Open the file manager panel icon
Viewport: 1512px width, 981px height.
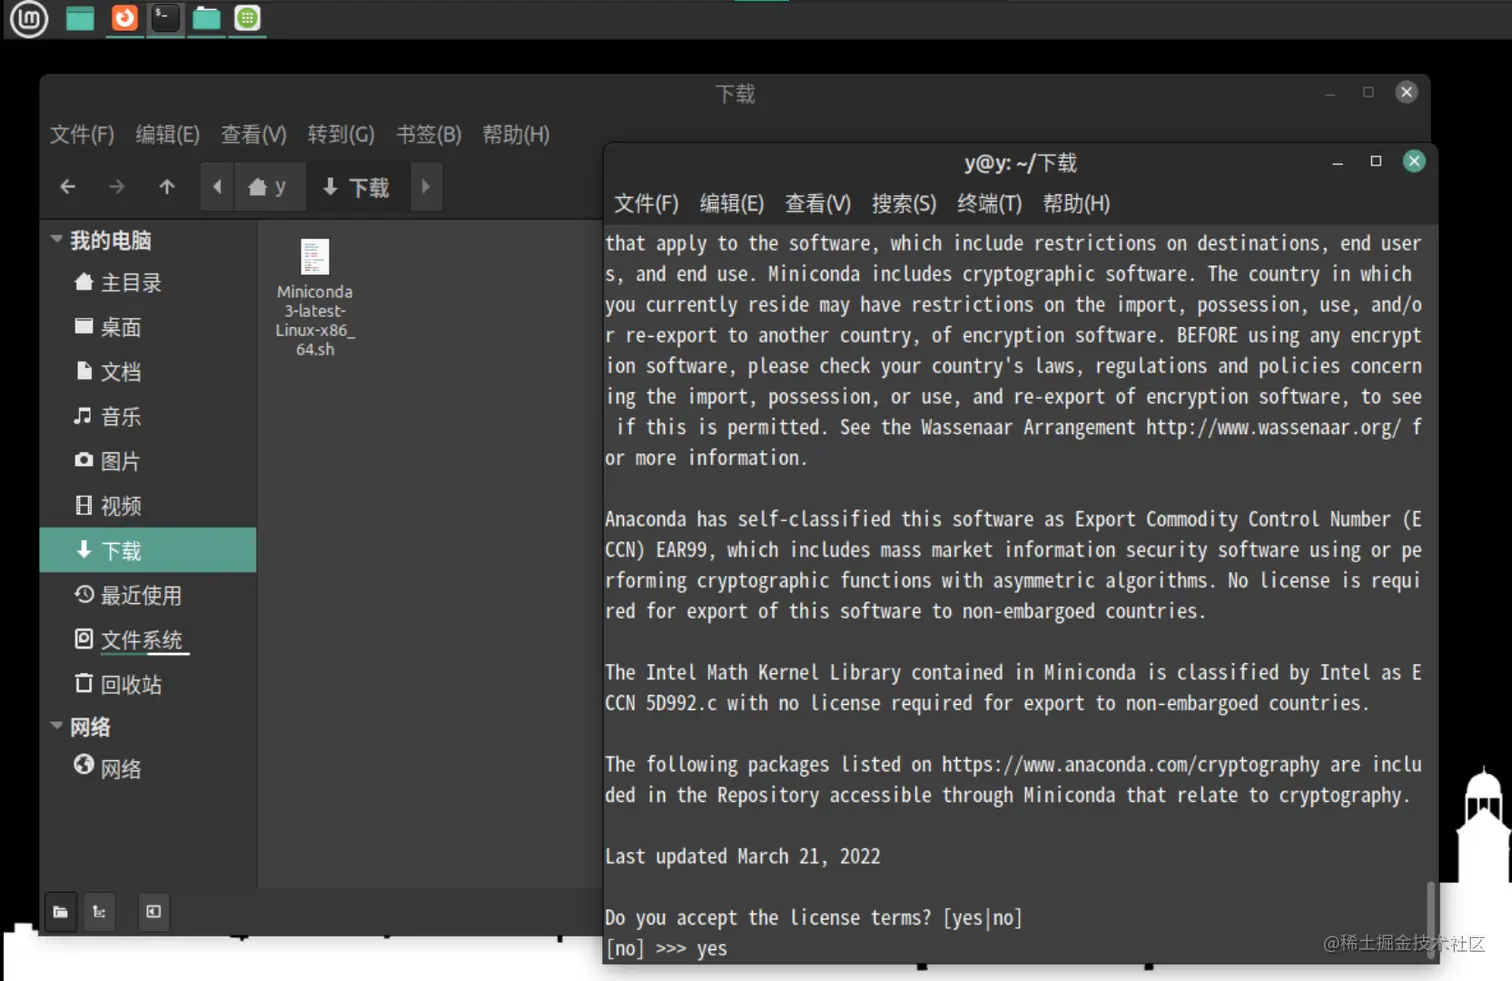(x=206, y=18)
